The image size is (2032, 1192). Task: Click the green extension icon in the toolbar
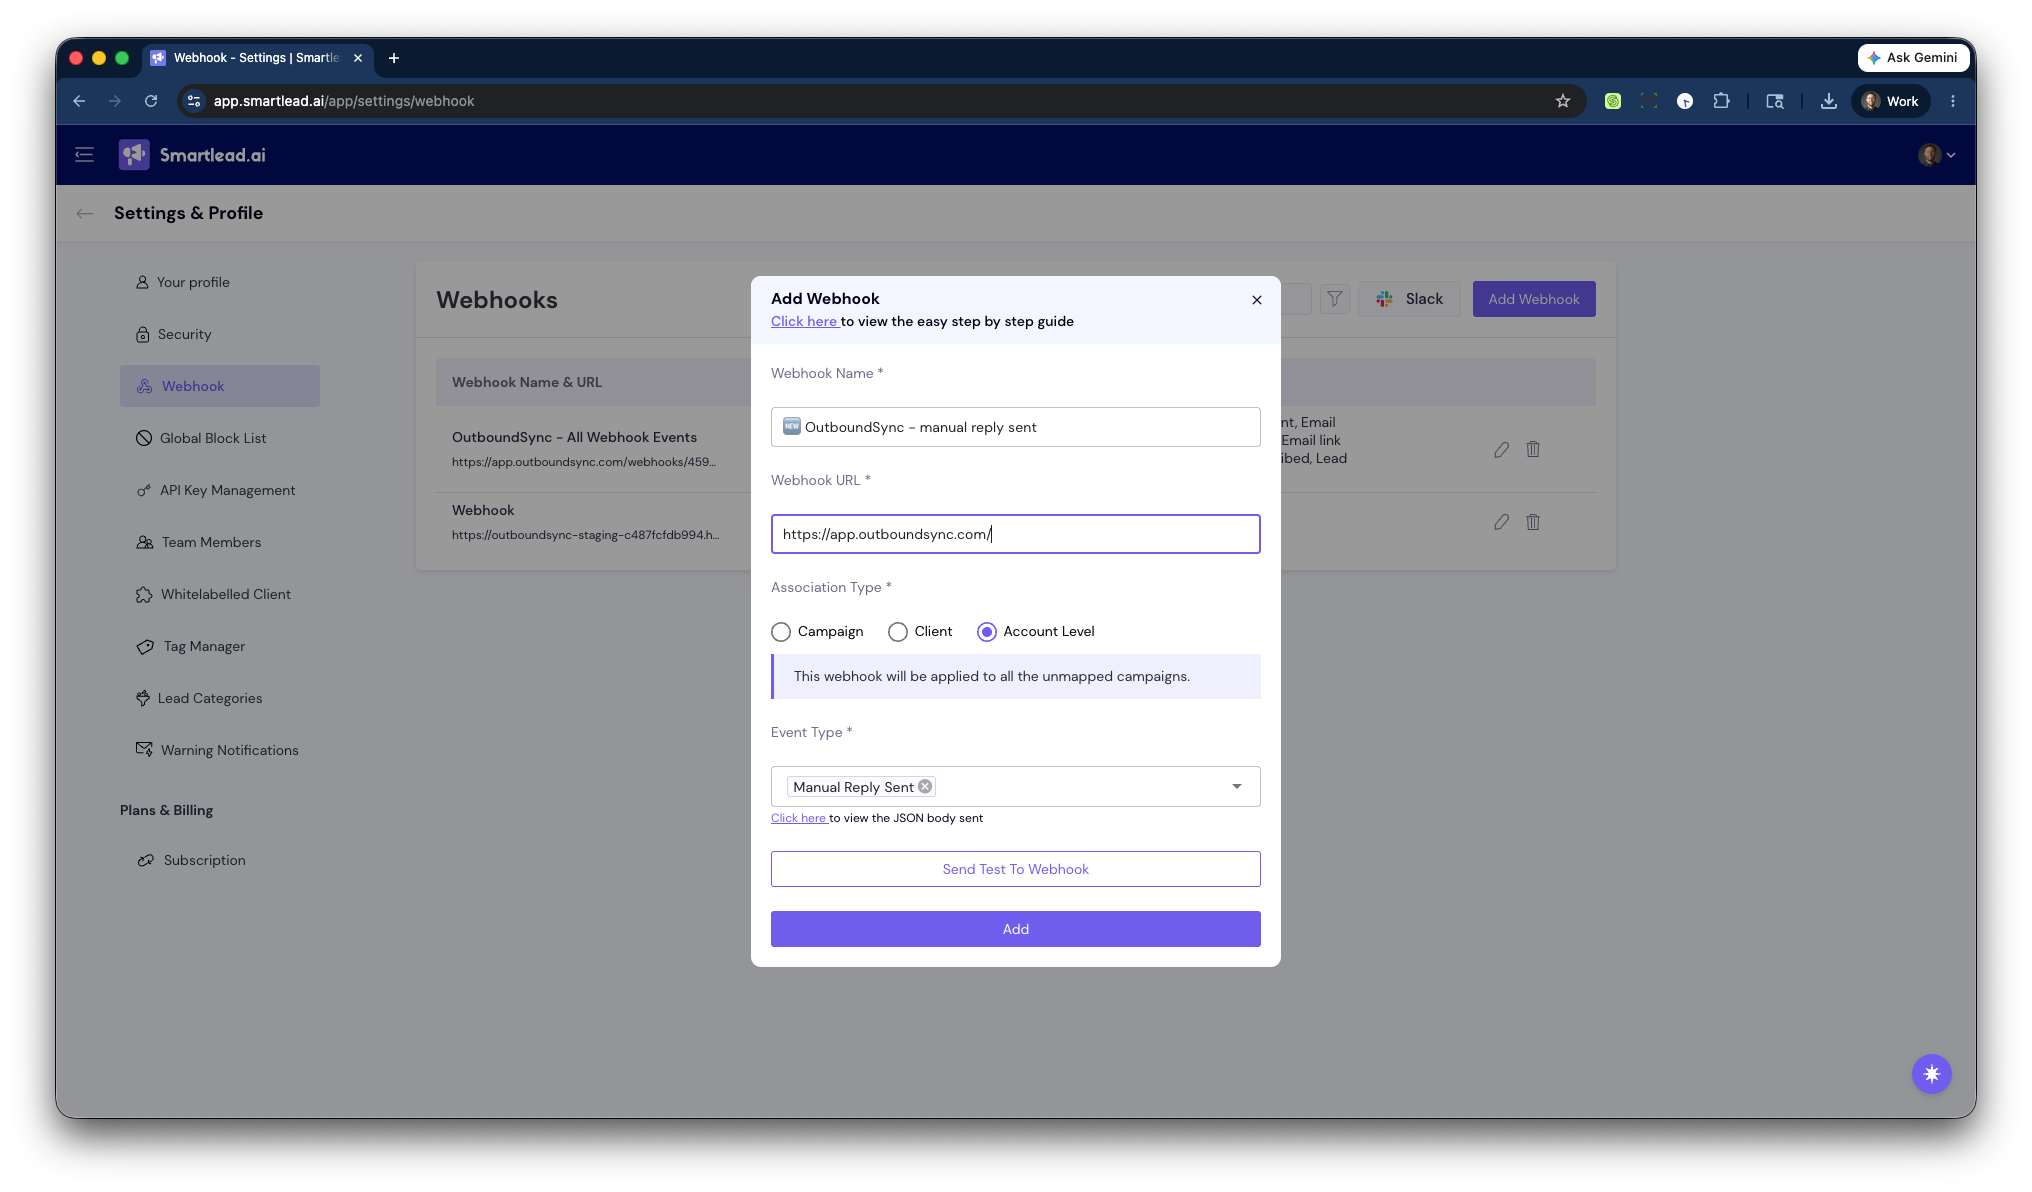point(1613,101)
